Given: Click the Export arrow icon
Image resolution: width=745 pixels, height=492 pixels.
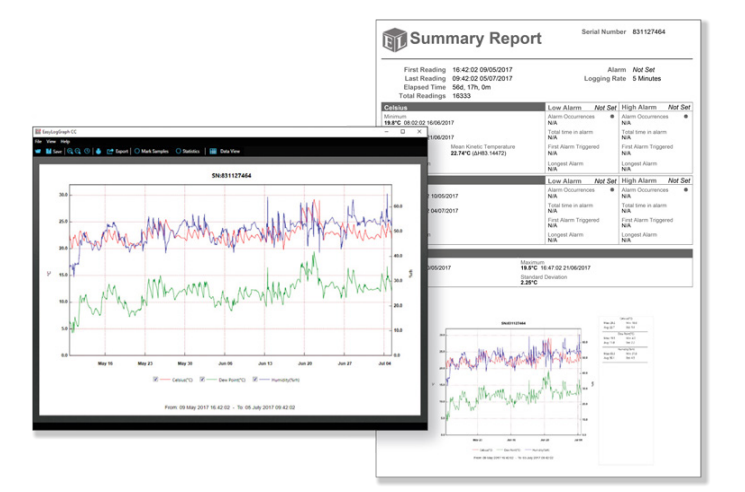Looking at the screenshot, I should pyautogui.click(x=110, y=151).
